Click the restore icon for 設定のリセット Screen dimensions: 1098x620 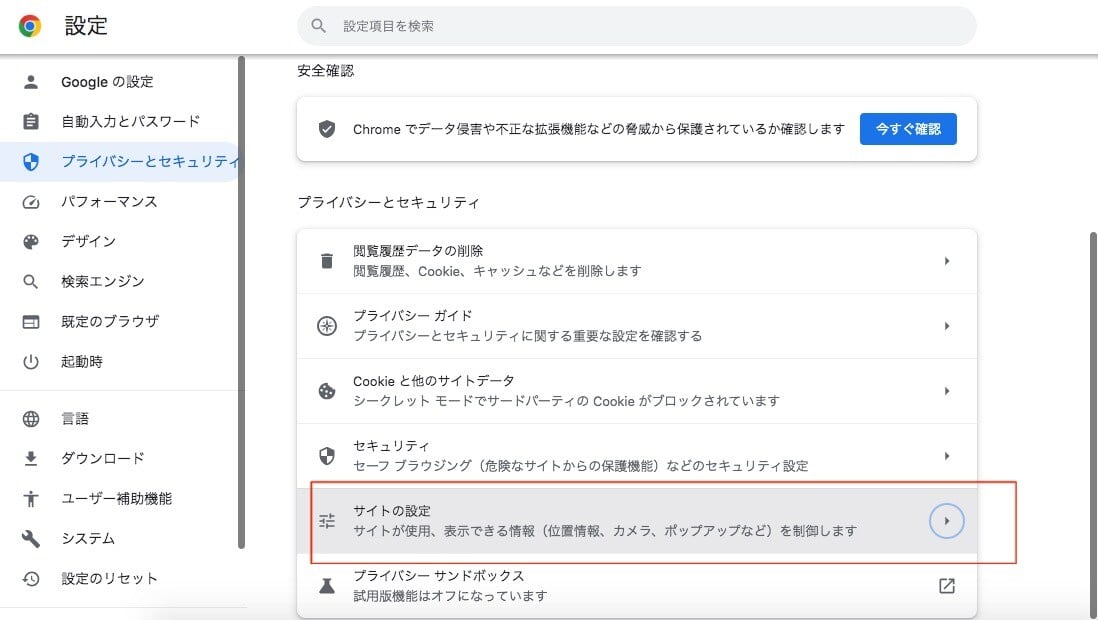[x=31, y=579]
